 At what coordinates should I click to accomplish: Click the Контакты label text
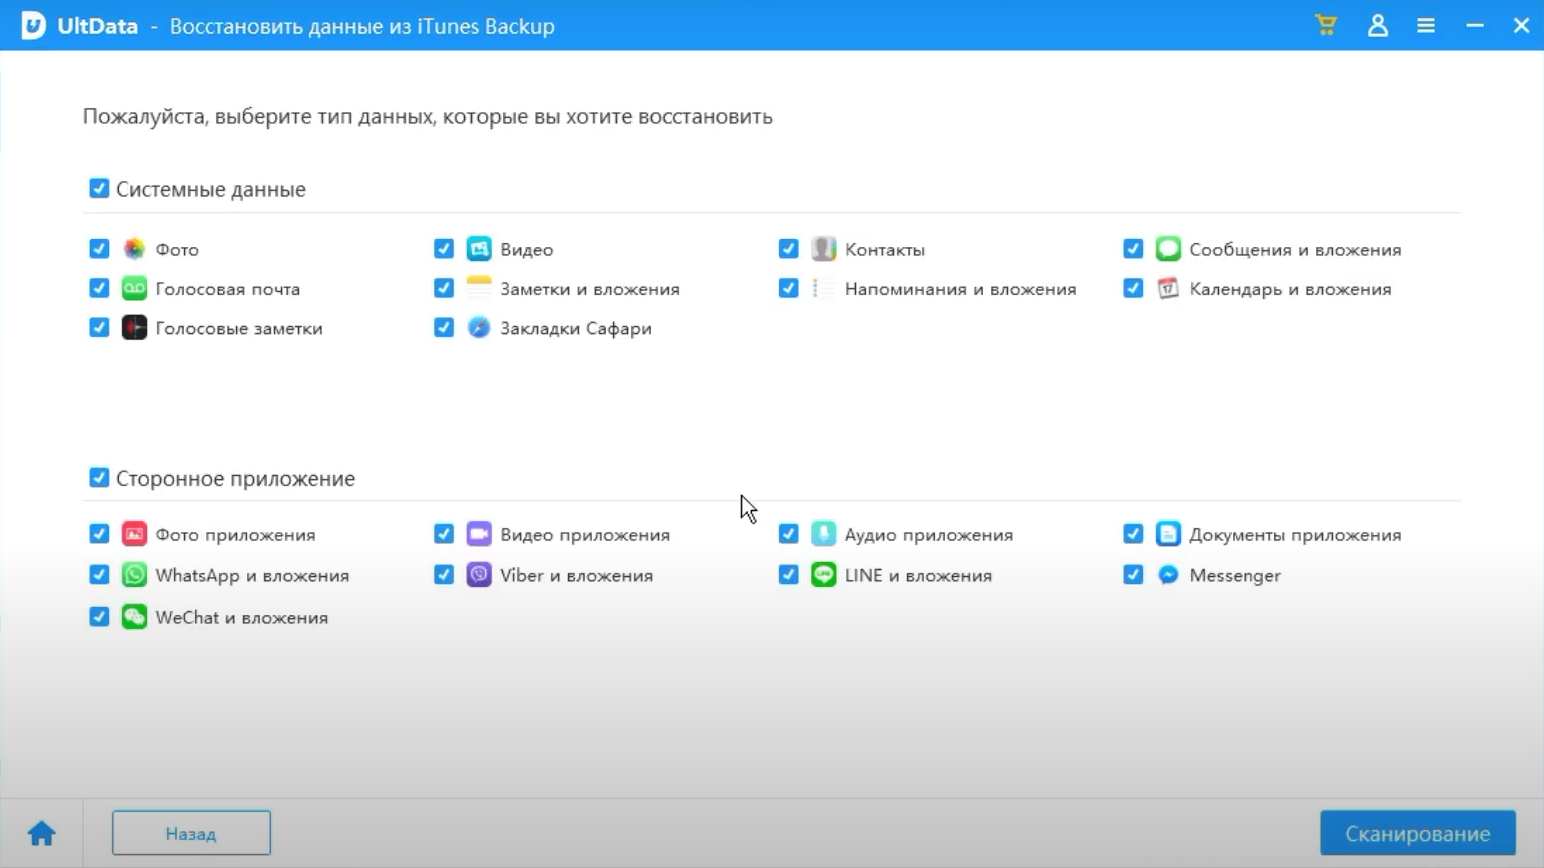click(x=885, y=249)
